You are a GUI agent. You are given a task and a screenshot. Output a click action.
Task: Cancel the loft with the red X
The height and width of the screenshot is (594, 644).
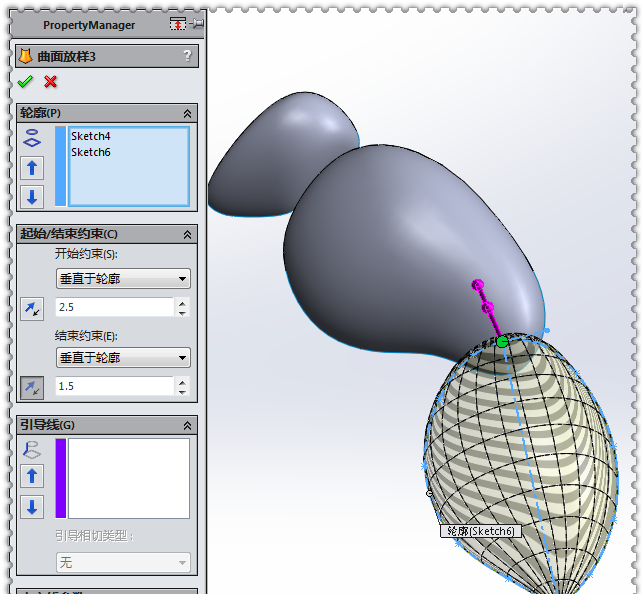pyautogui.click(x=50, y=82)
